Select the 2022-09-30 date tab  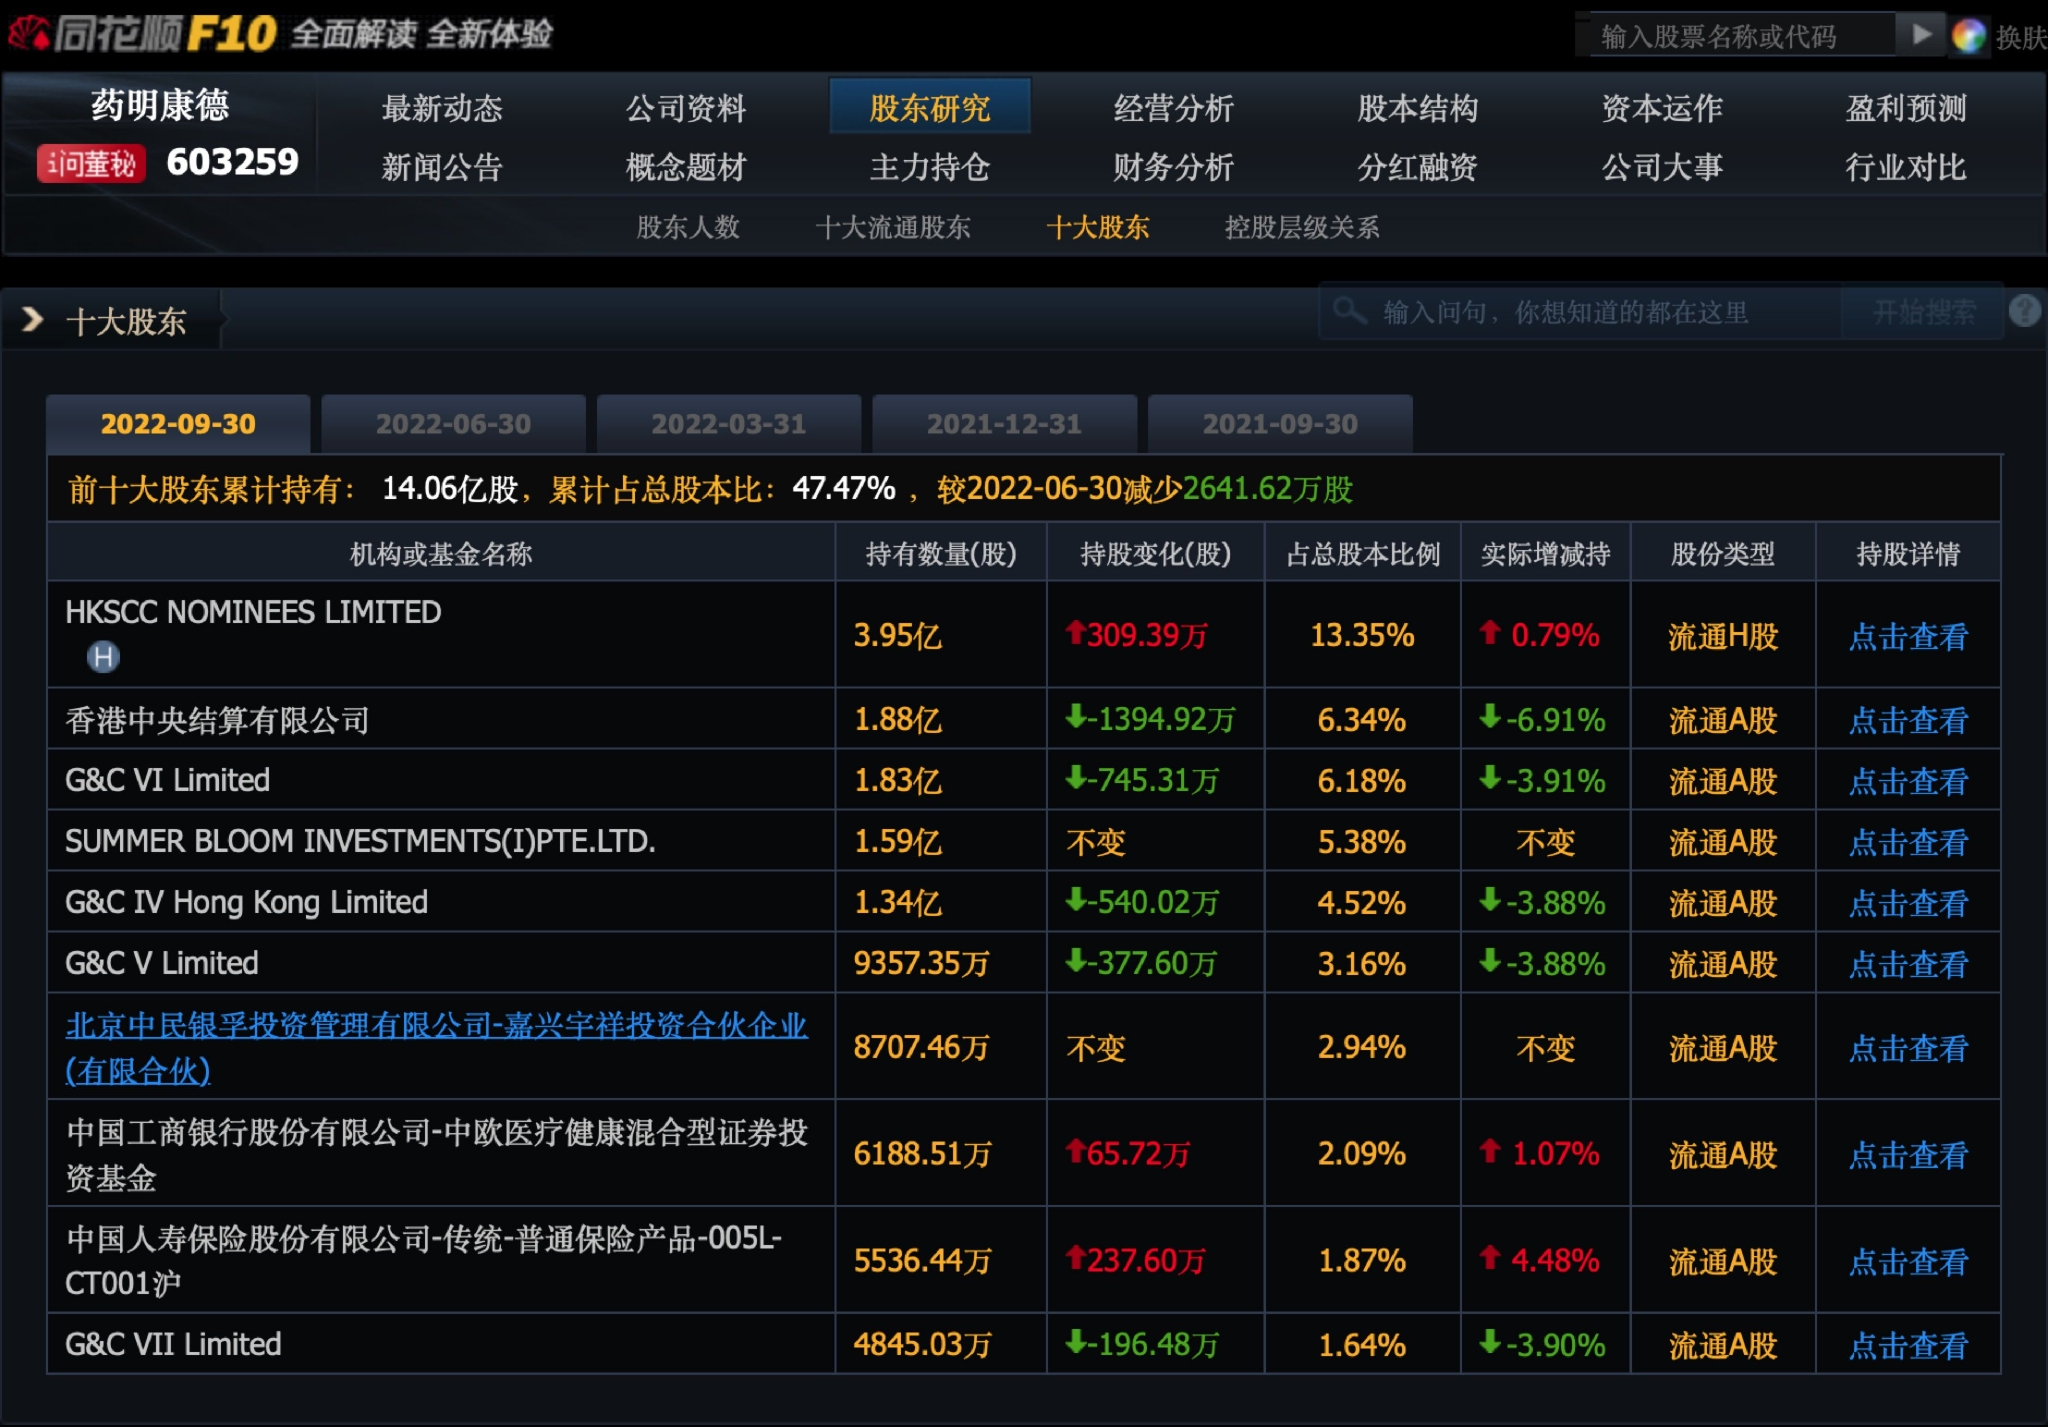(178, 424)
